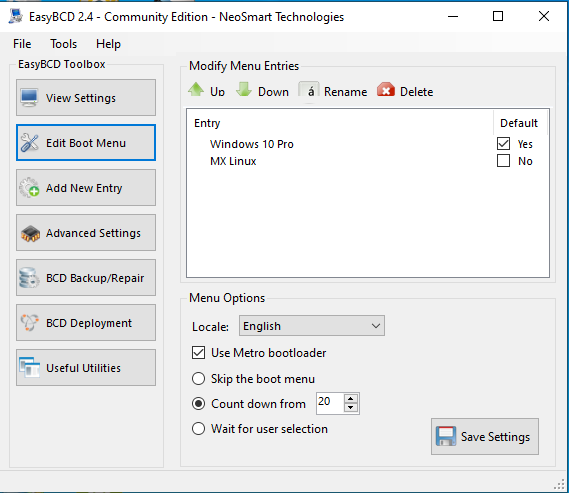Select Wait for user selection radio
Screen dimensions: 569x493
click(x=198, y=429)
